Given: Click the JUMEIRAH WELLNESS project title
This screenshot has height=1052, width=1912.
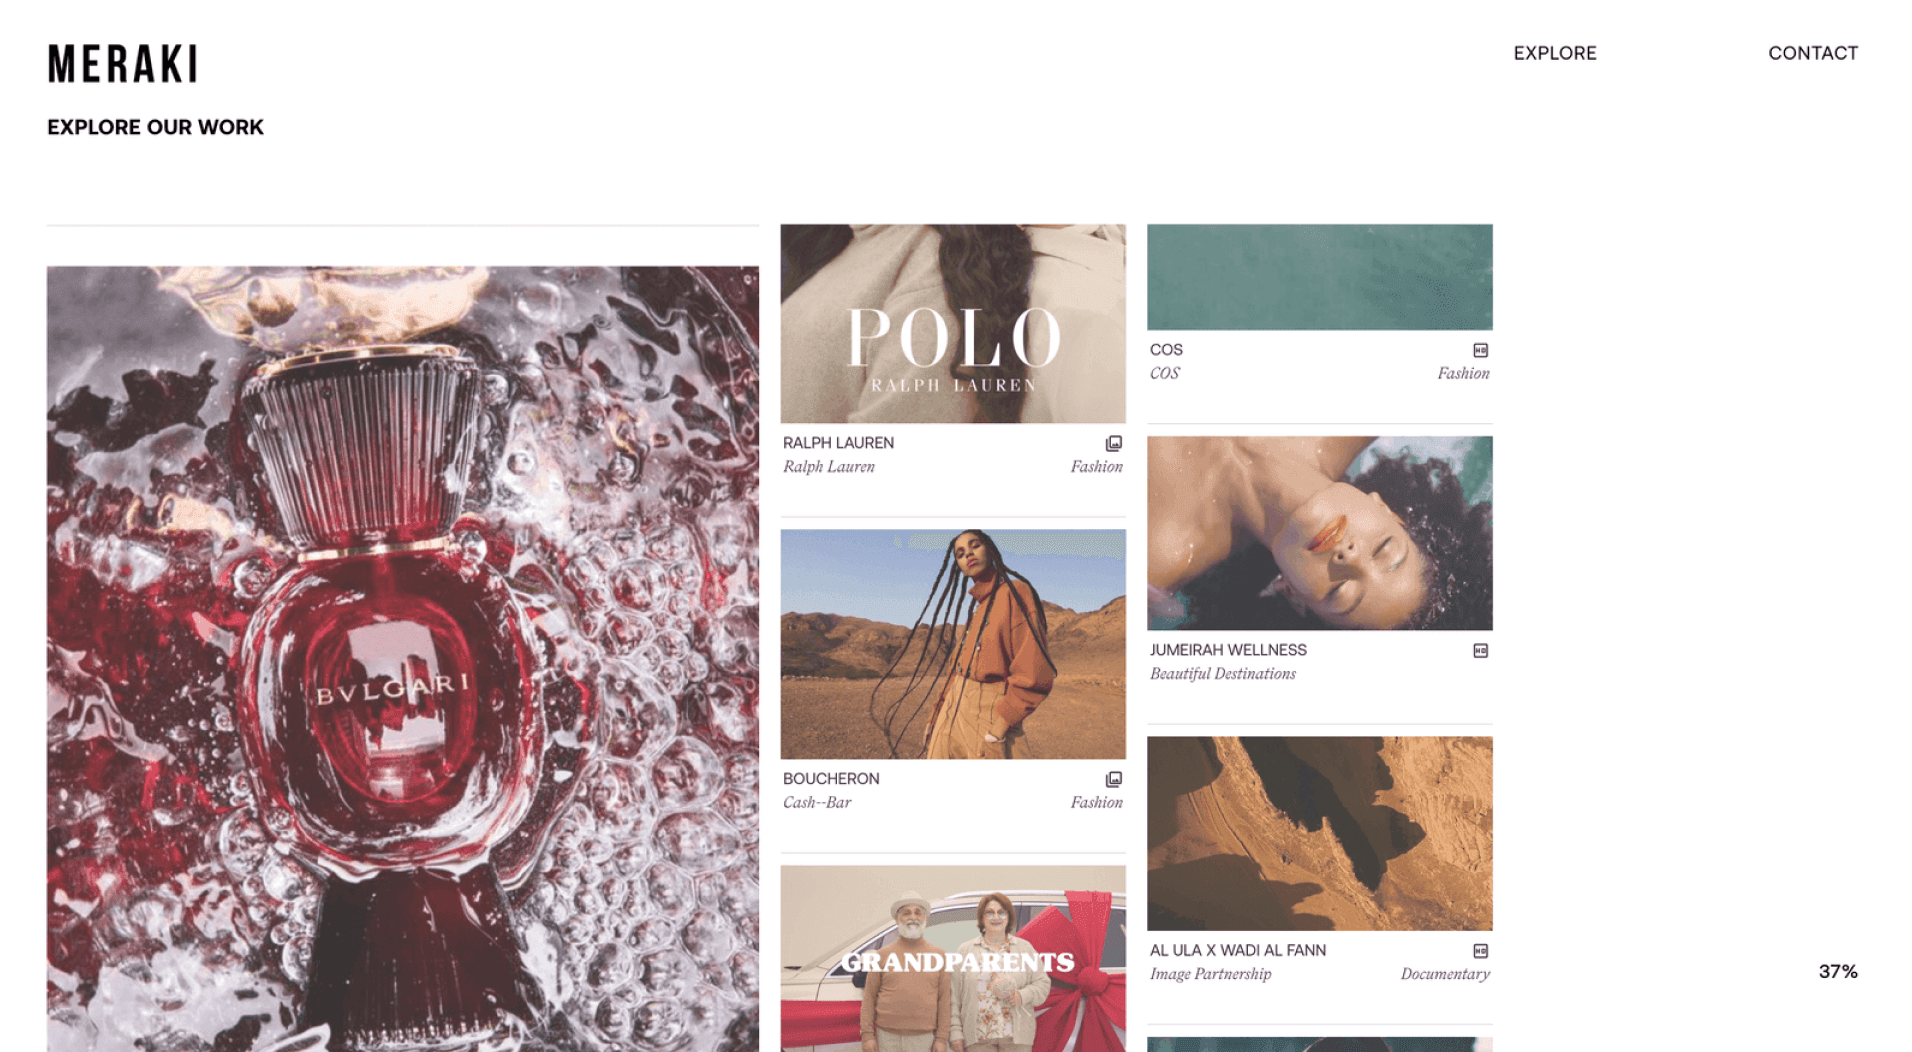Looking at the screenshot, I should (x=1228, y=650).
